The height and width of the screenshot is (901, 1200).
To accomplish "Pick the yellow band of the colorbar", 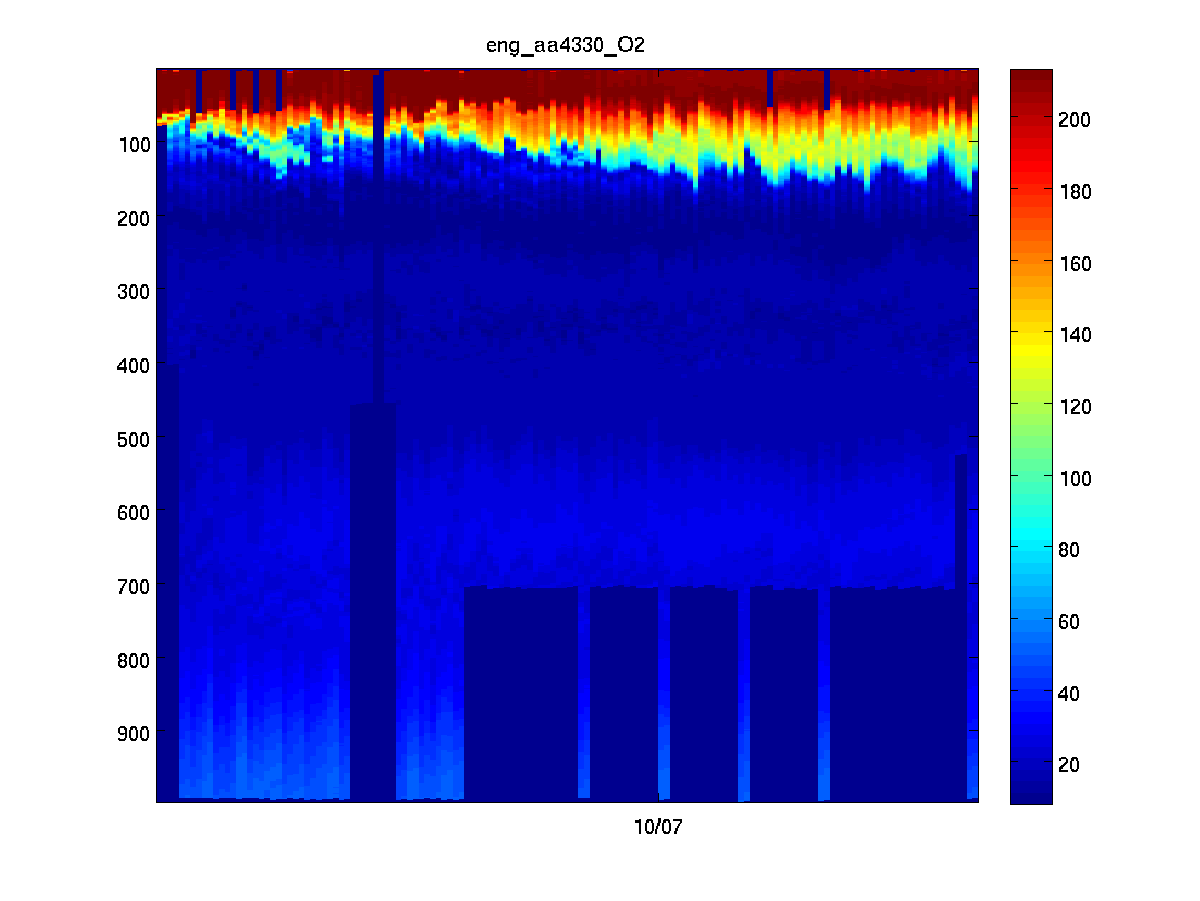I will [1031, 345].
